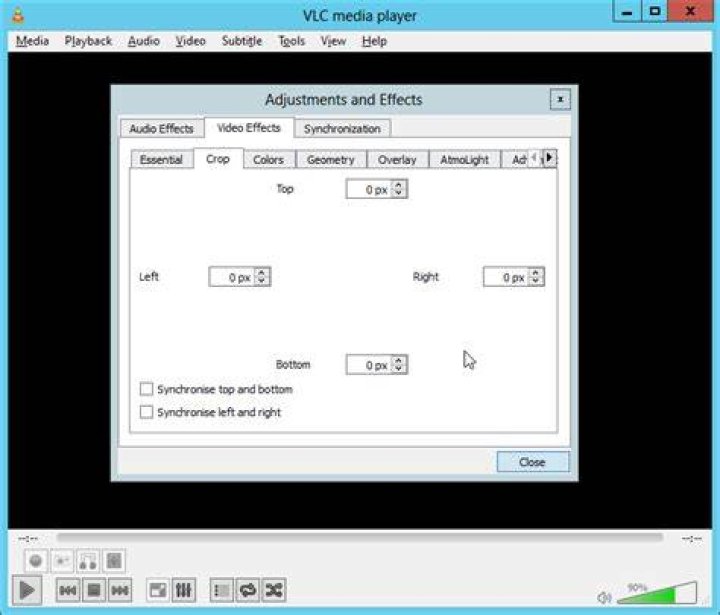
Task: Click the Right crop input field
Action: 506,277
